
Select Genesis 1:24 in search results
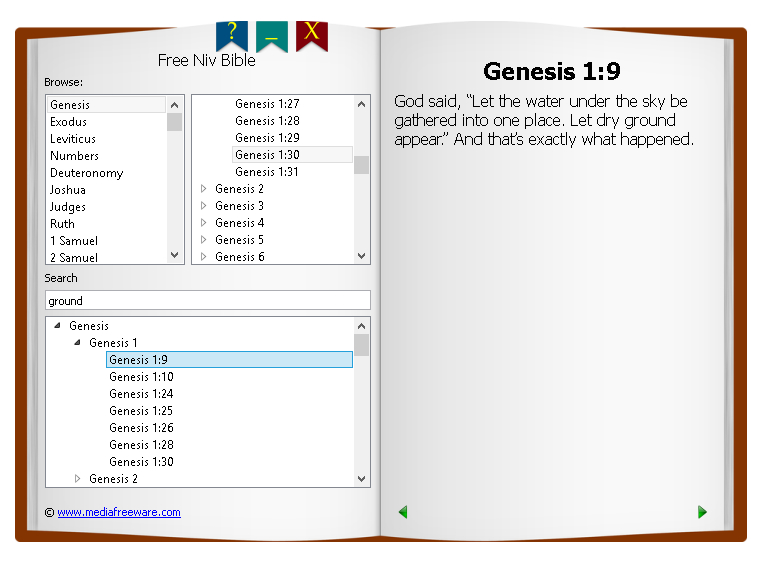(141, 394)
